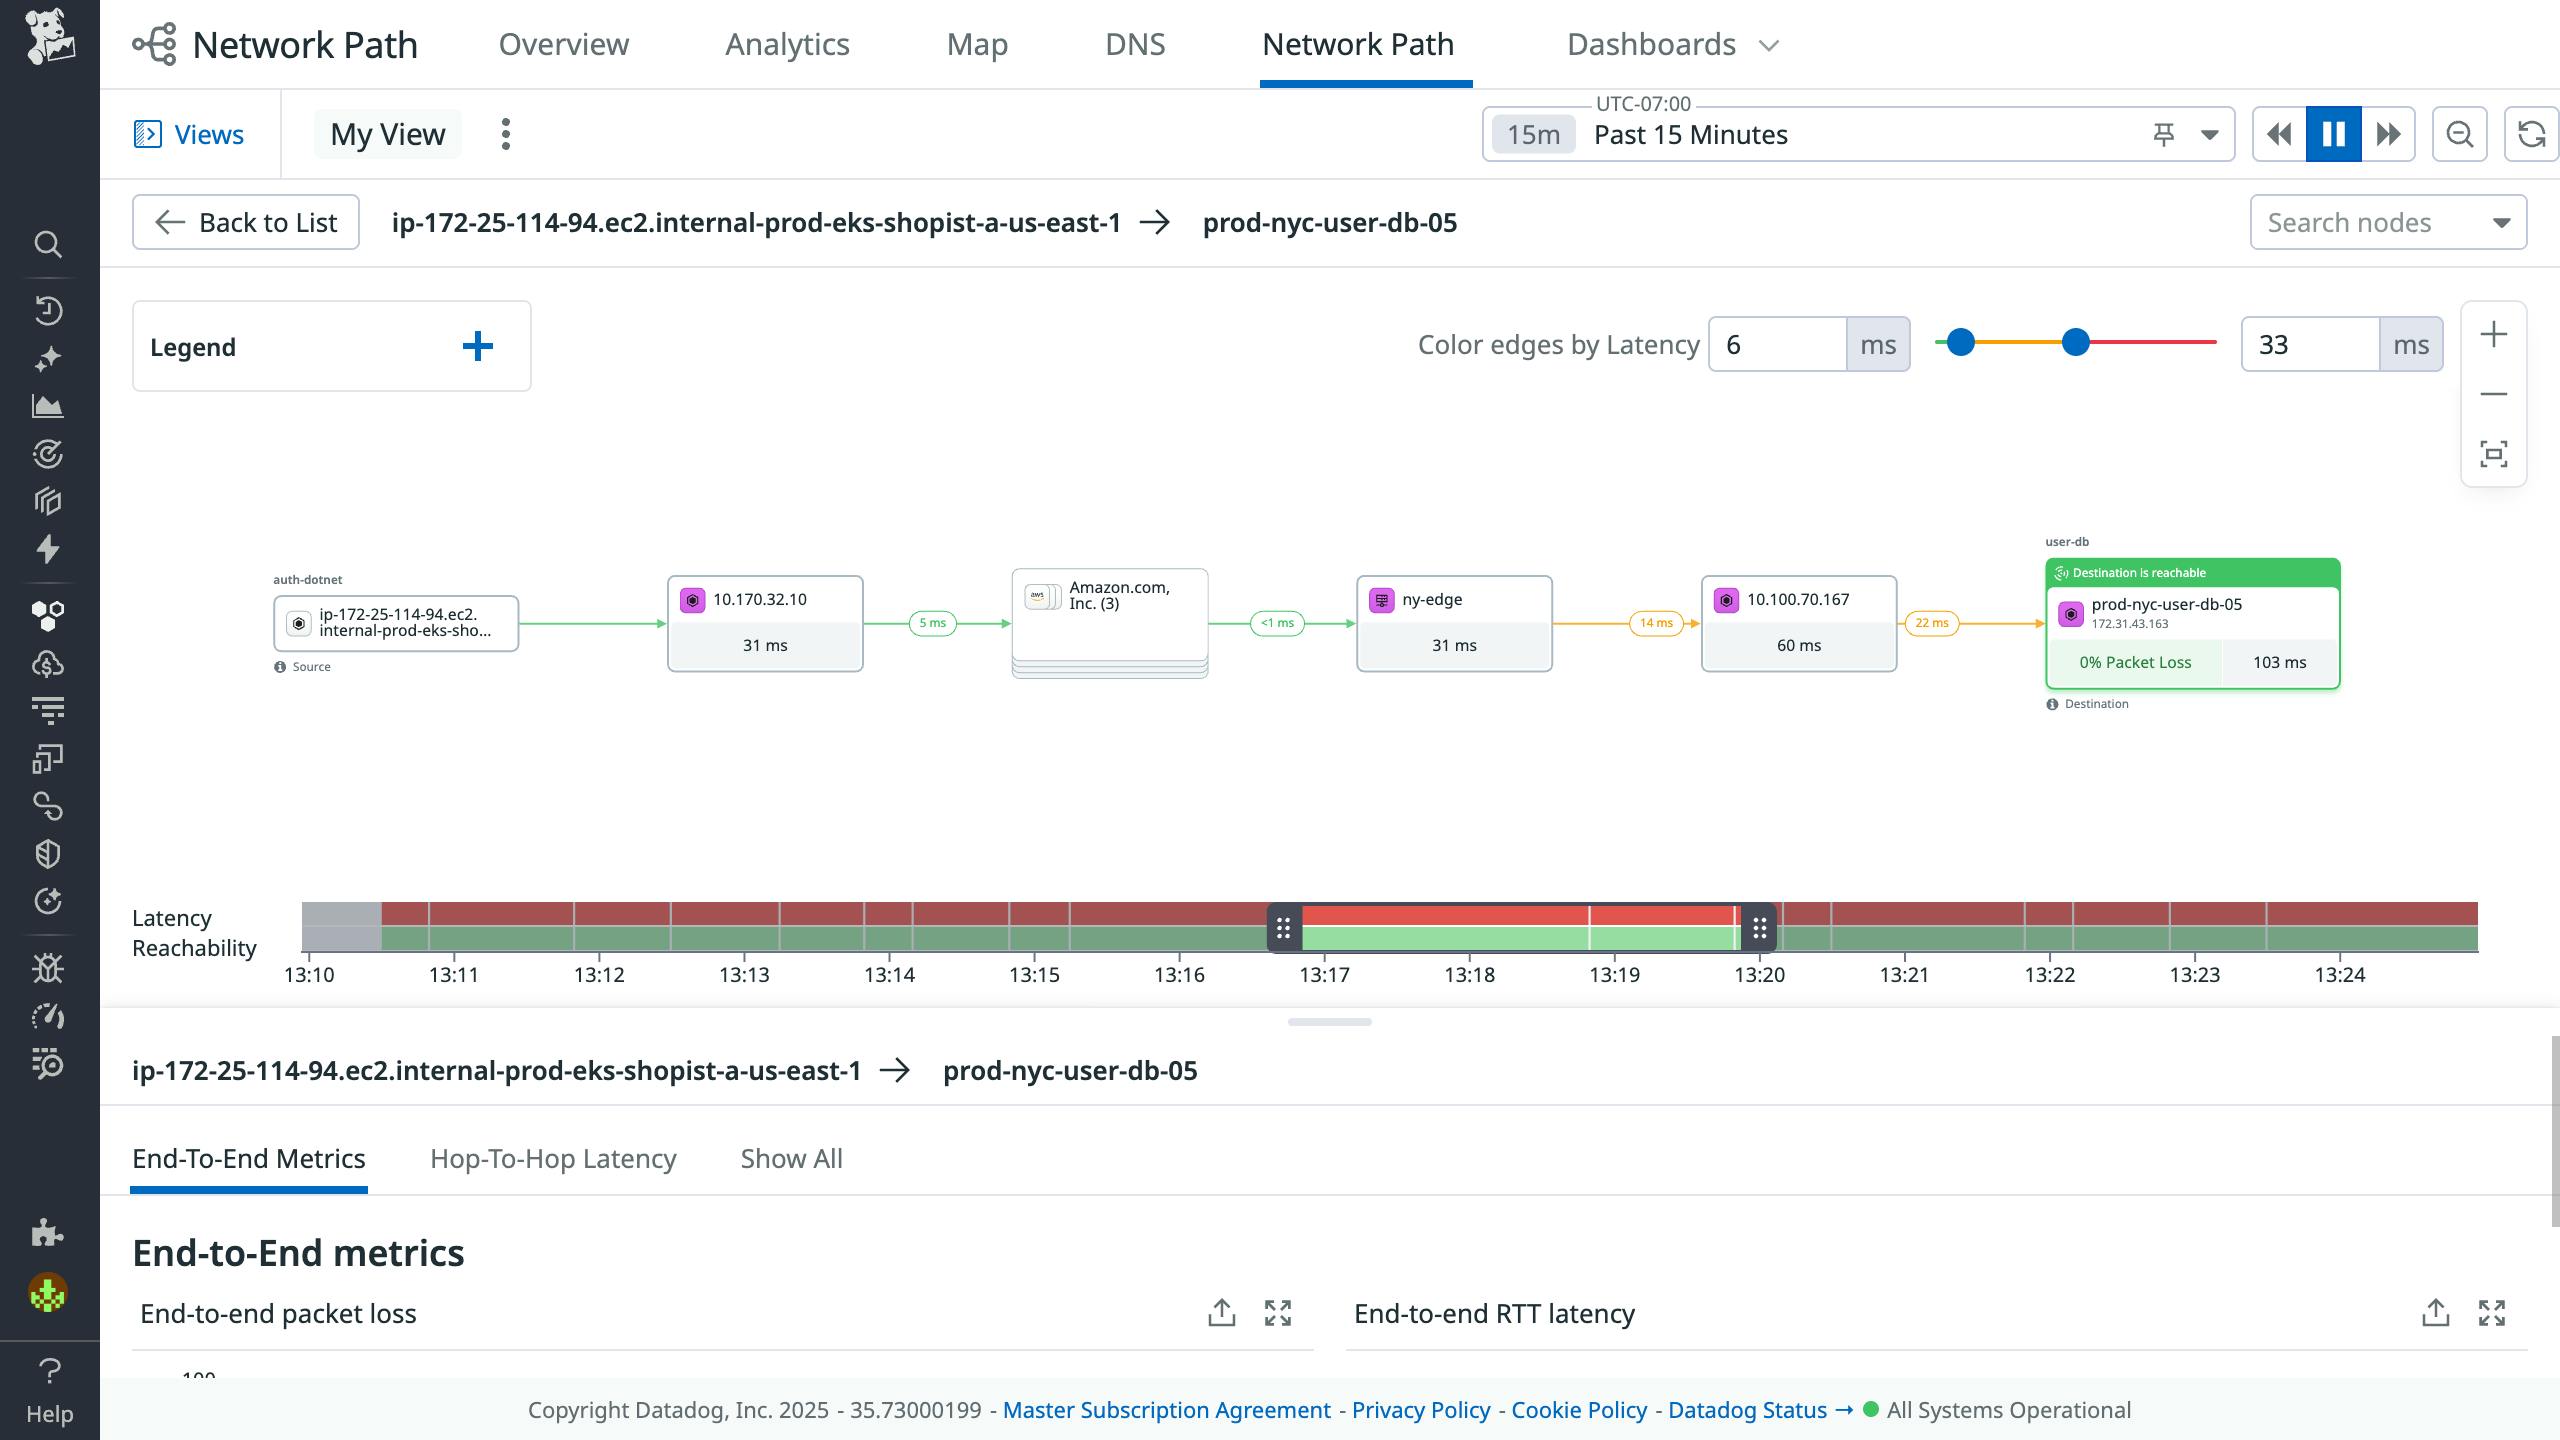Pause the live data refresh
The image size is (2560, 1440).
2332,133
